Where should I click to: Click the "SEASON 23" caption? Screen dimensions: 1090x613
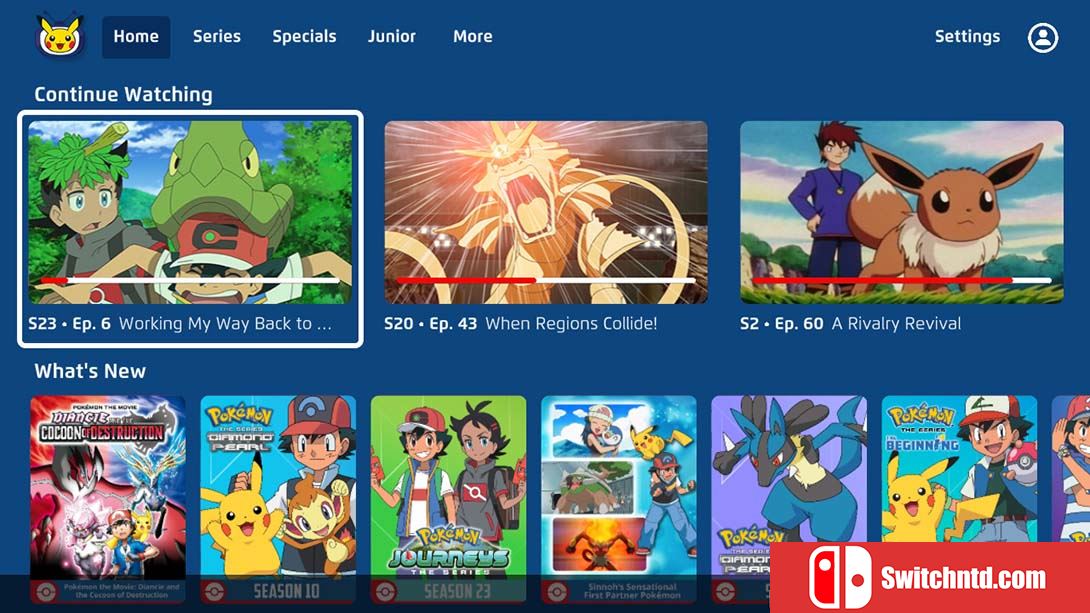(x=457, y=591)
